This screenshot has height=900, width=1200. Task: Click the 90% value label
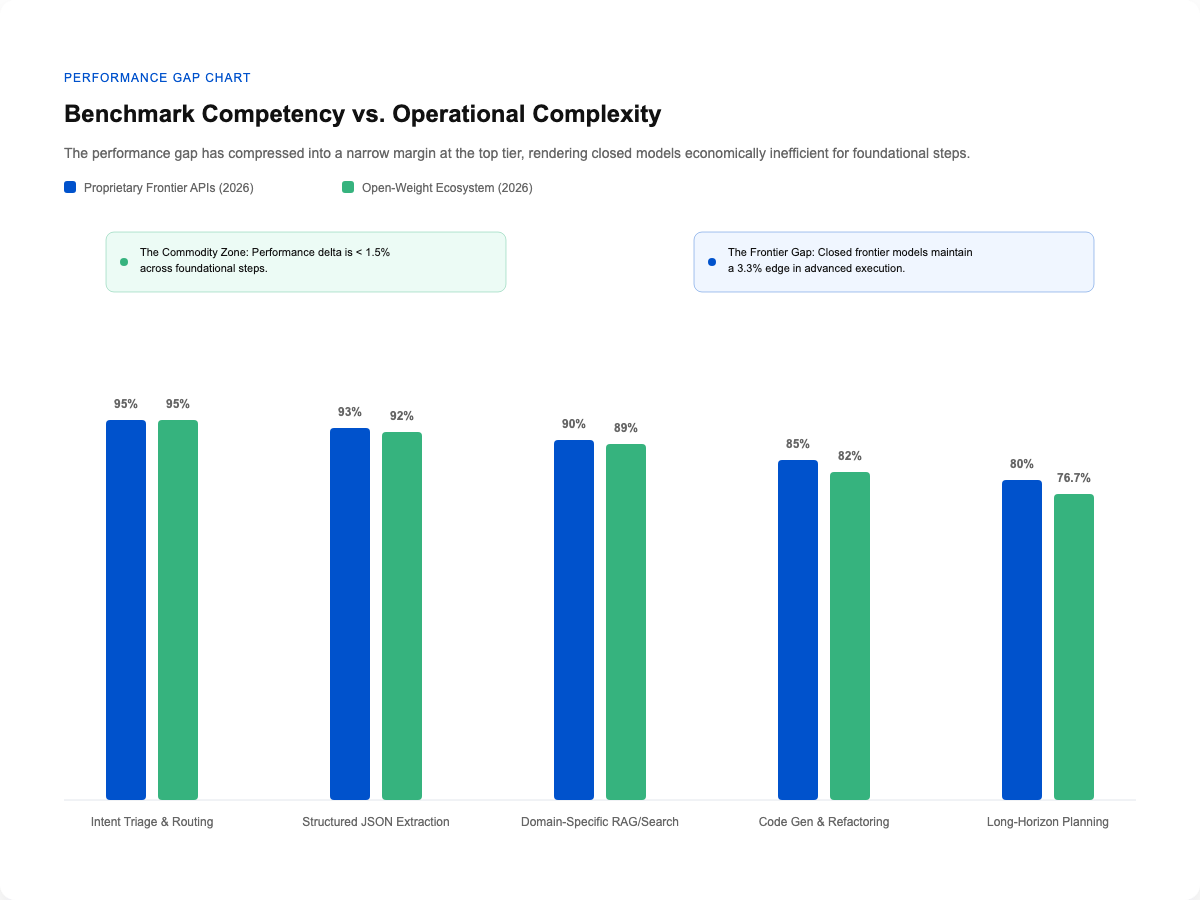(x=574, y=424)
